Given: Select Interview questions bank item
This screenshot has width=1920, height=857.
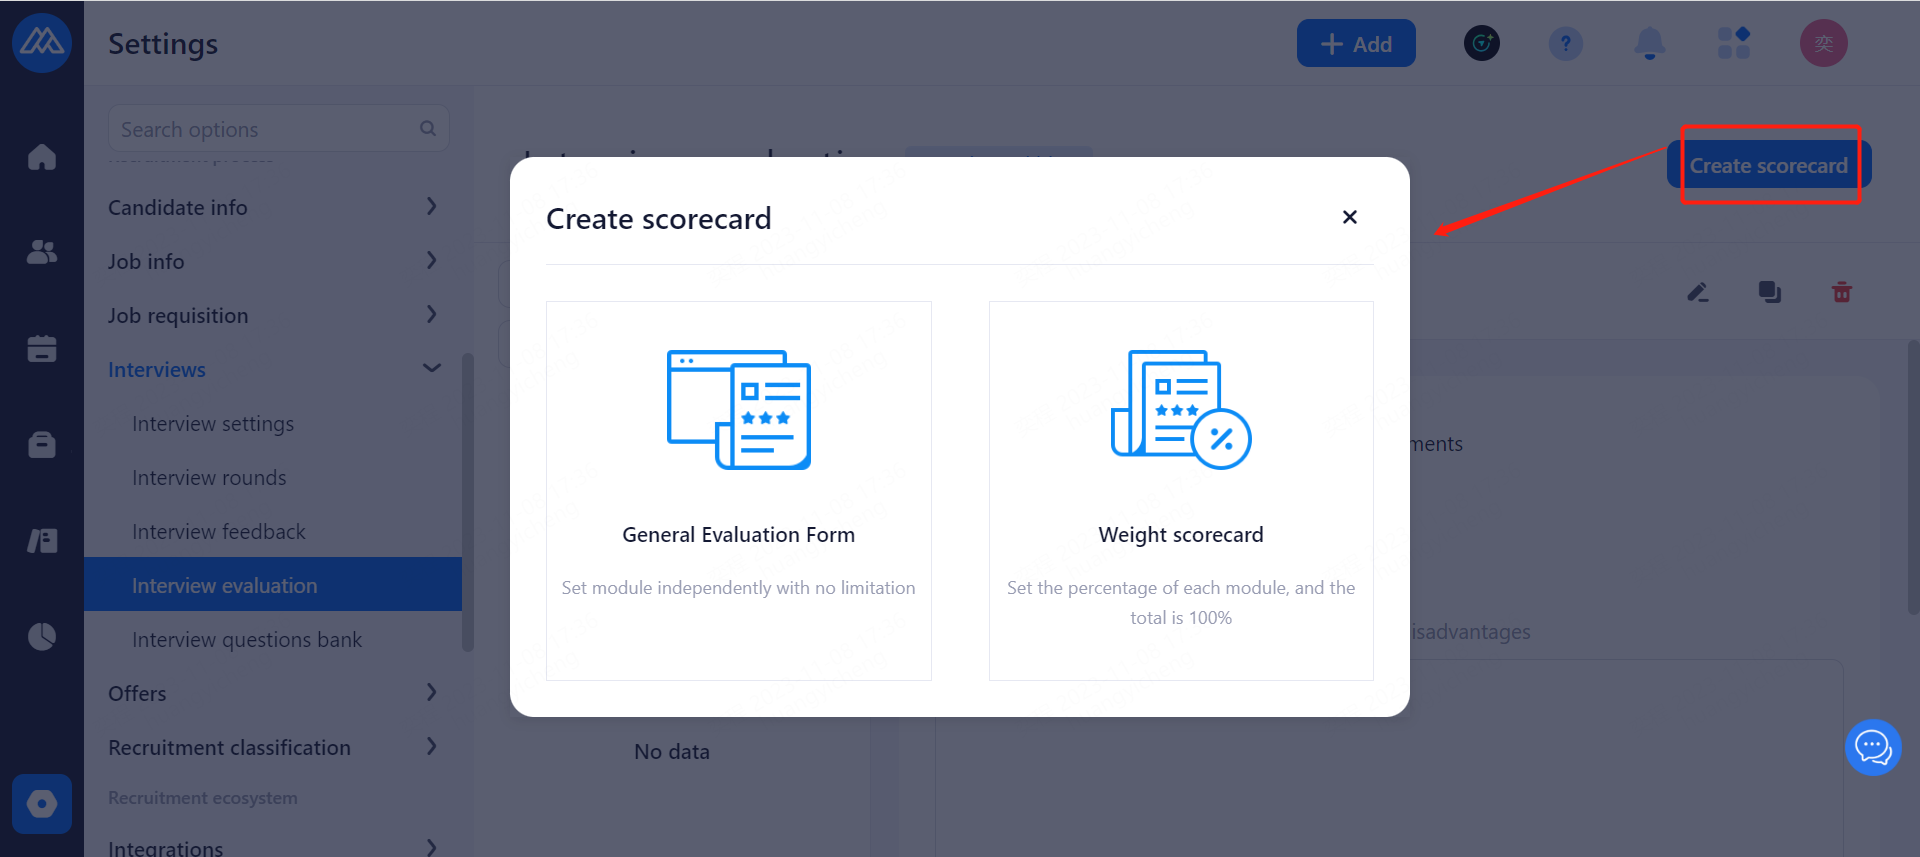Looking at the screenshot, I should tap(247, 640).
